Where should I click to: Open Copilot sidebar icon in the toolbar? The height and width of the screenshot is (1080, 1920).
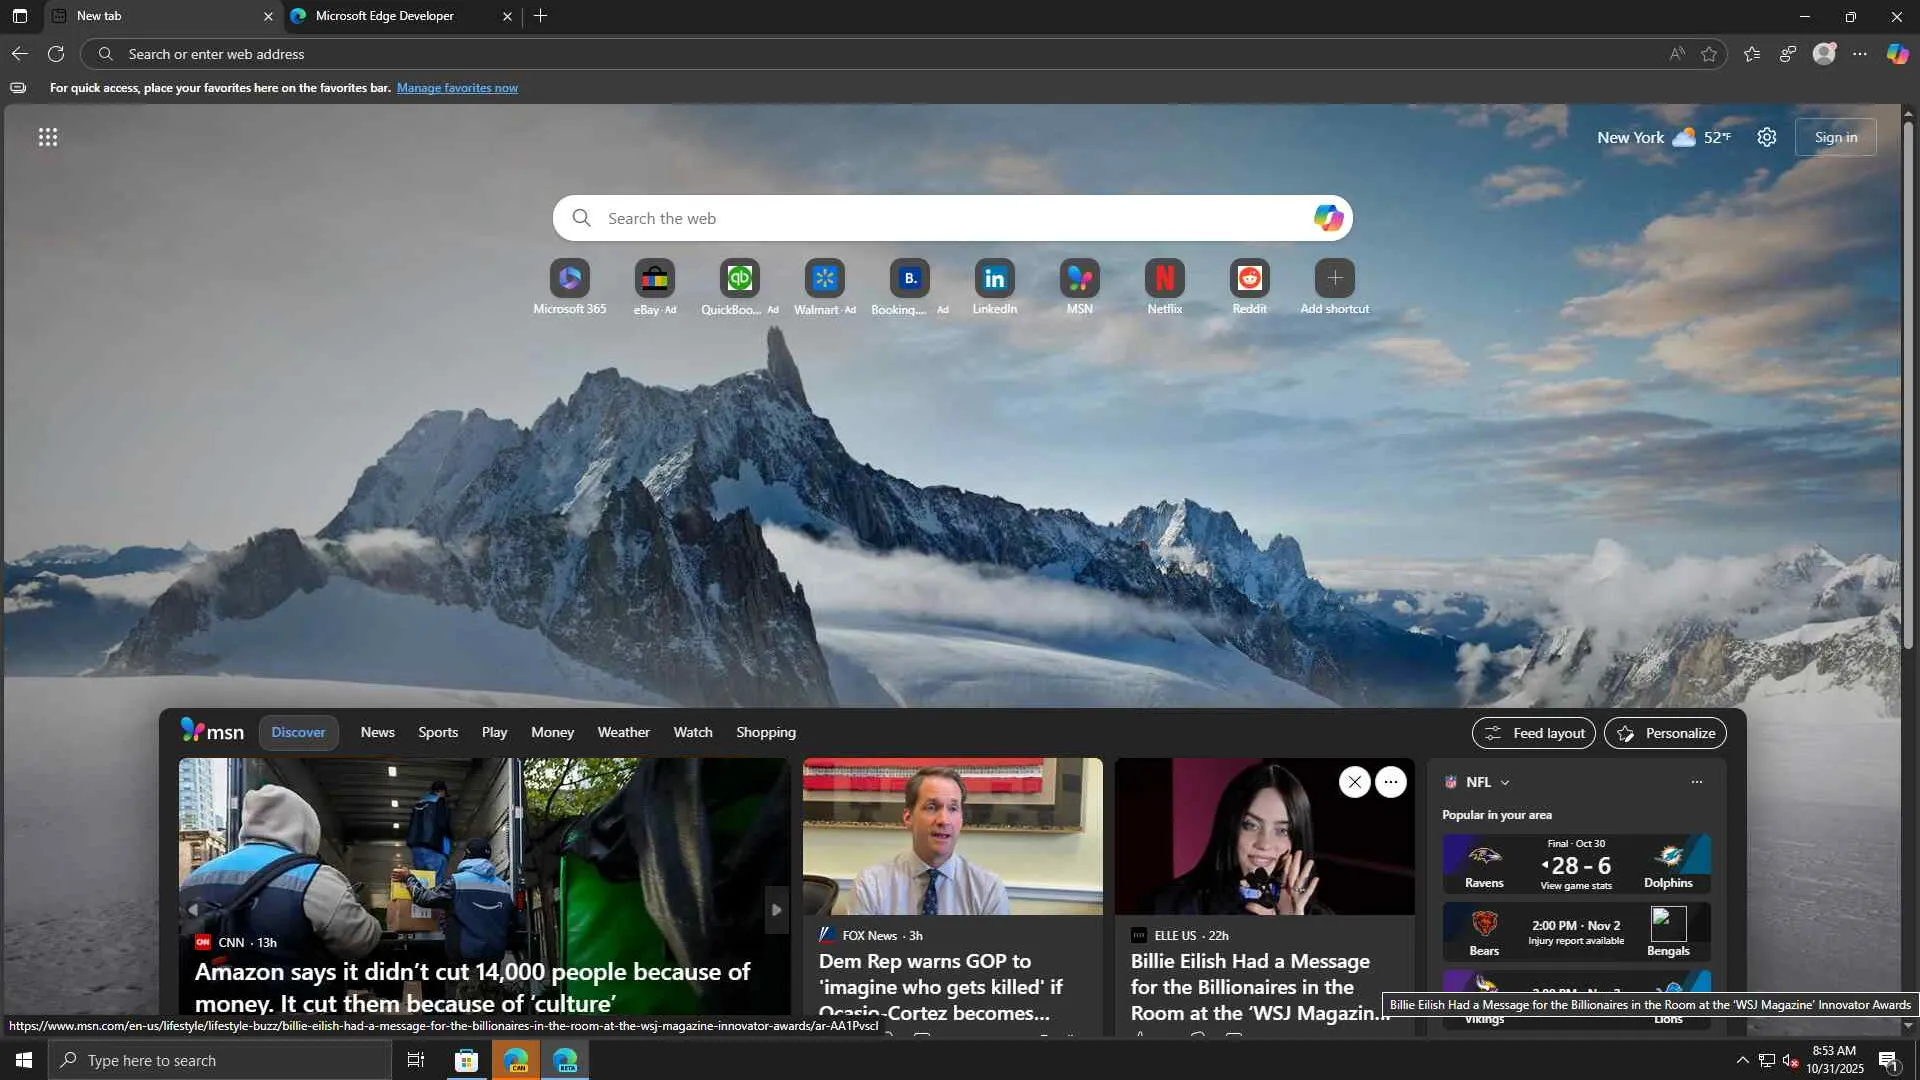[1897, 54]
